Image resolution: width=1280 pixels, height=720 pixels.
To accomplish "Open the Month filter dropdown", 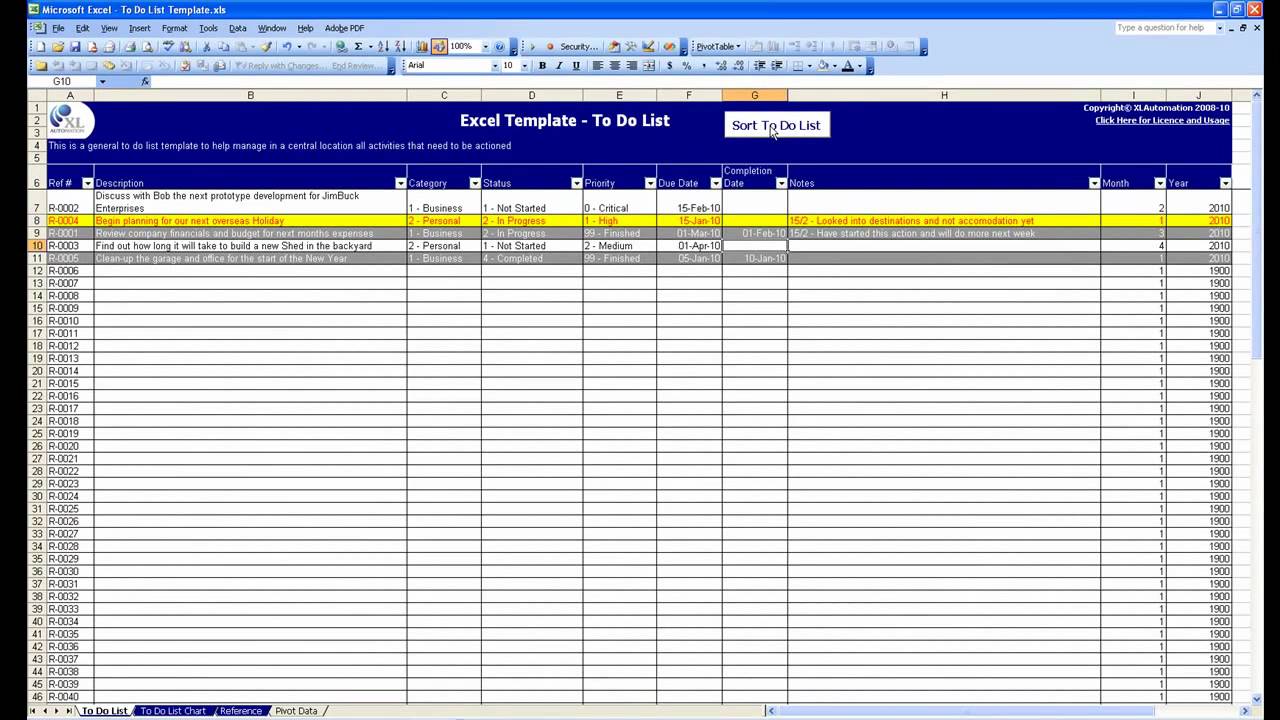I will point(1160,183).
